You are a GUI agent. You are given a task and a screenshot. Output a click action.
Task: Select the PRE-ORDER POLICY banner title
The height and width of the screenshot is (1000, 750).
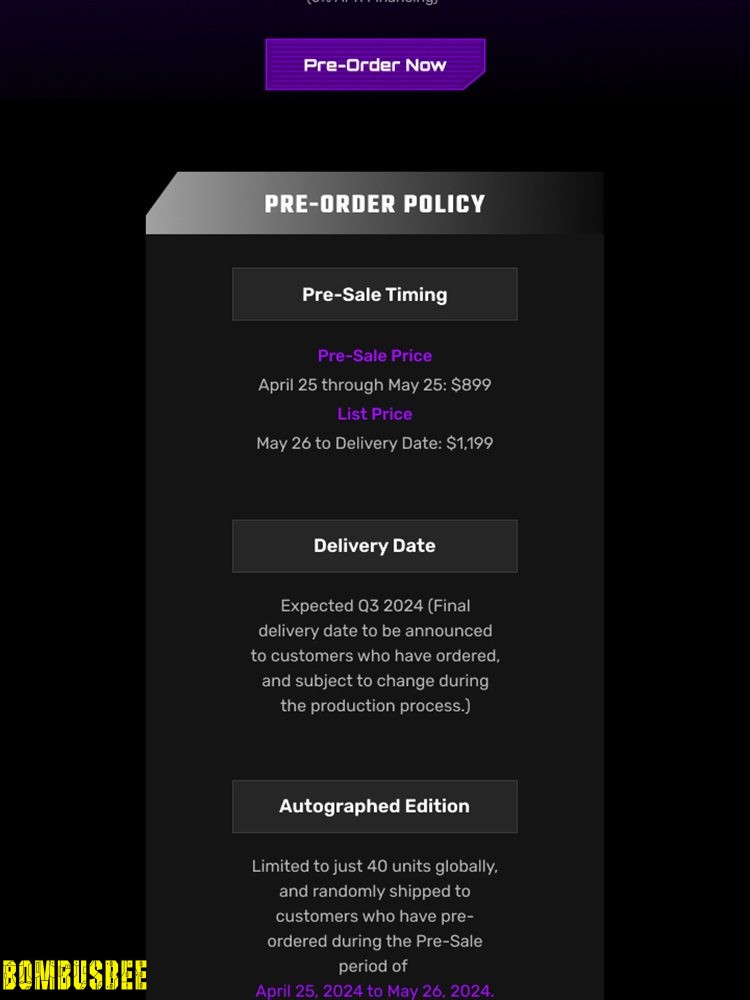click(x=375, y=204)
